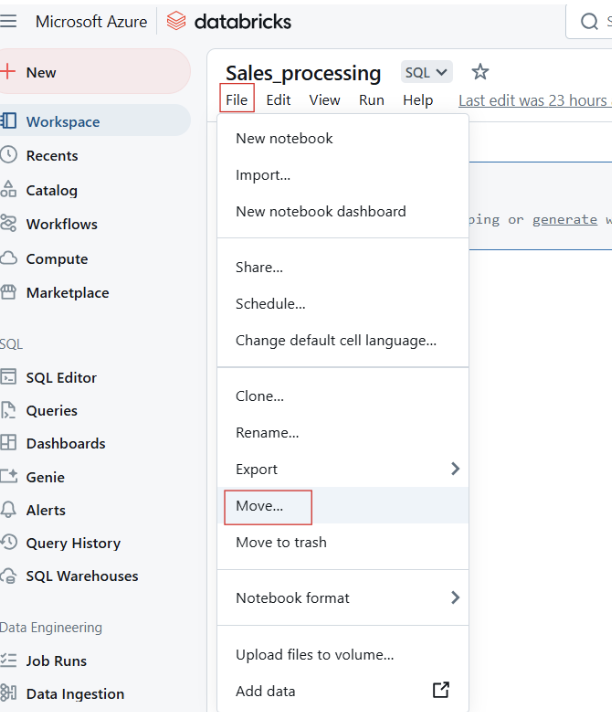Click the search magnifier icon
This screenshot has height=712, width=612.
click(x=589, y=21)
